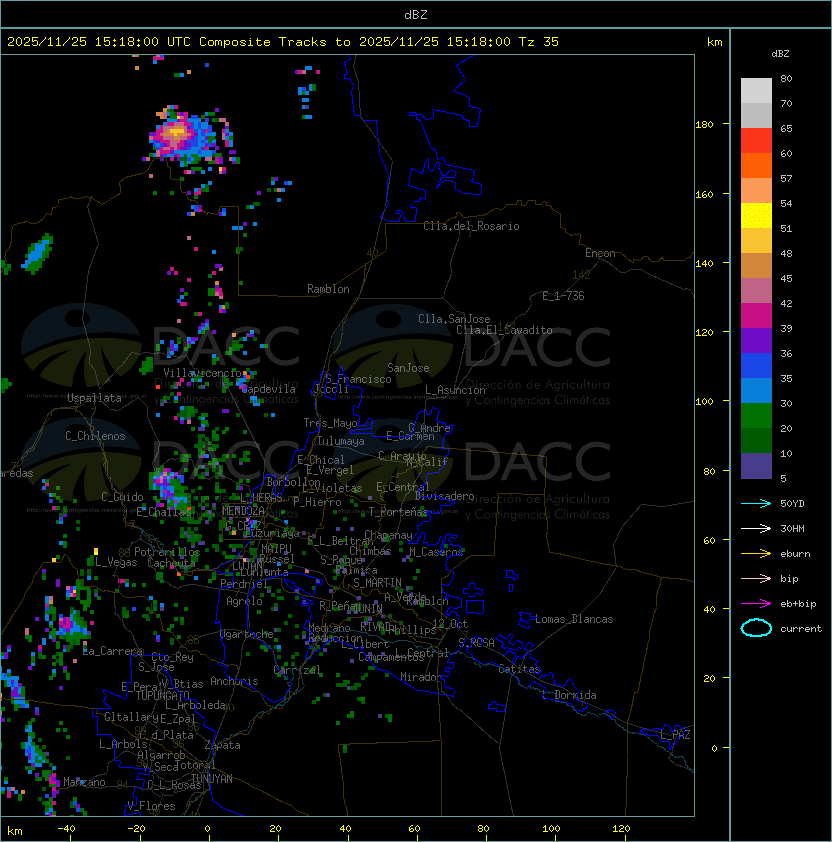Screen dimensions: 832x842
Task: Click the 'Zapata' map label
Action: point(222,745)
